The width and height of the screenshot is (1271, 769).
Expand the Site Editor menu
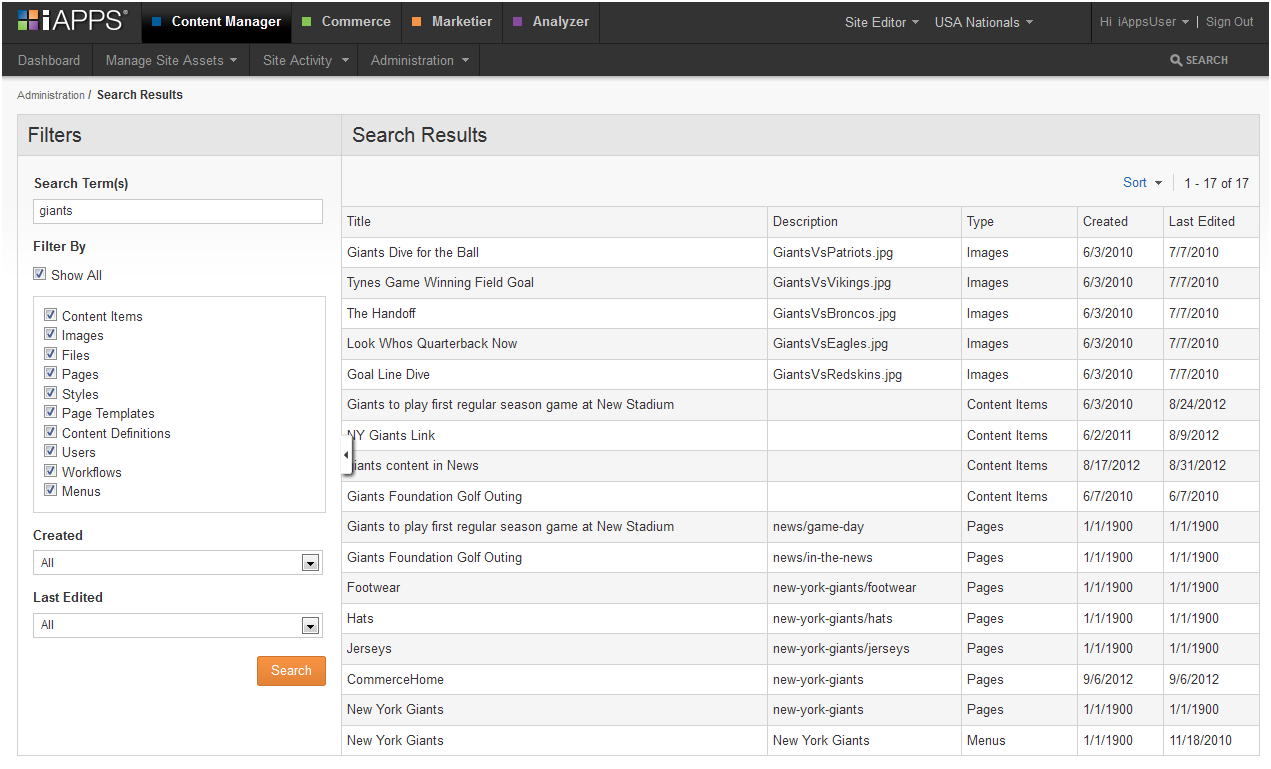[881, 22]
